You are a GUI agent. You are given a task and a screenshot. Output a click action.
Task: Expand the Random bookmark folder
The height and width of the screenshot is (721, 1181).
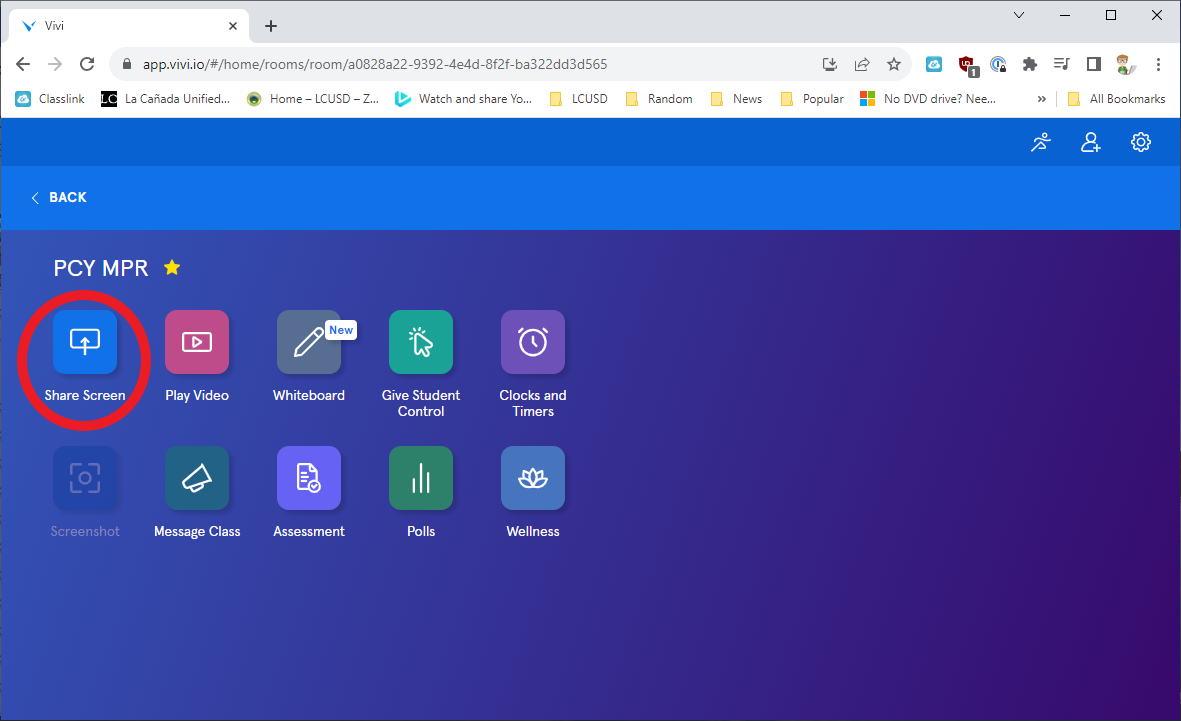pyautogui.click(x=659, y=99)
